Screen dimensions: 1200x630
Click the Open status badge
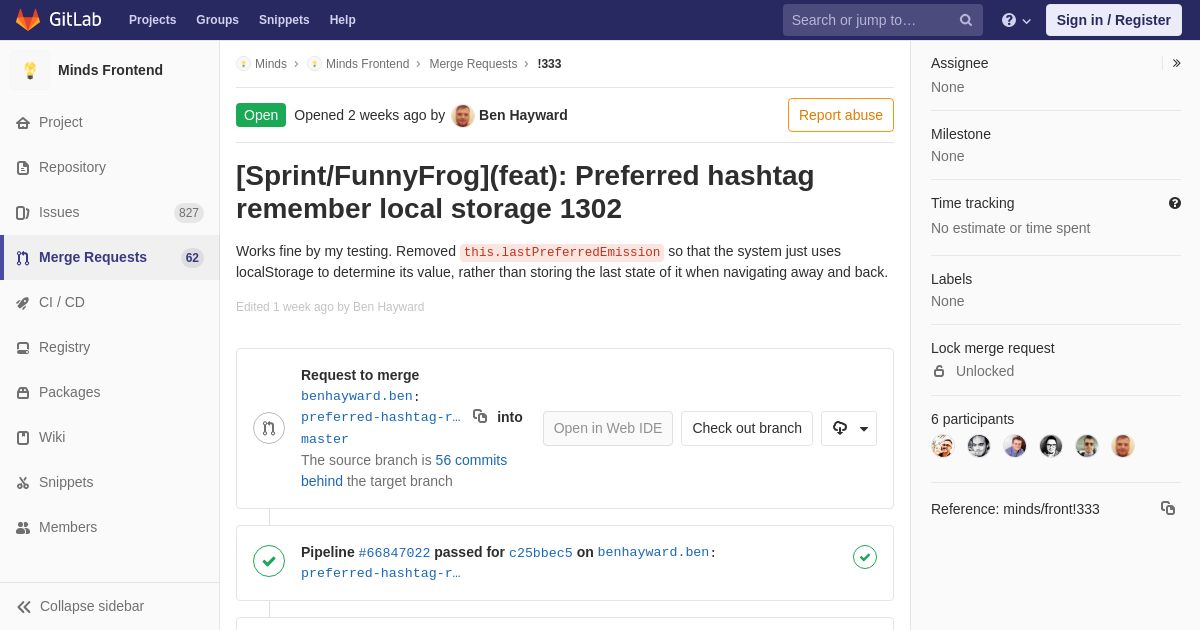click(x=261, y=115)
